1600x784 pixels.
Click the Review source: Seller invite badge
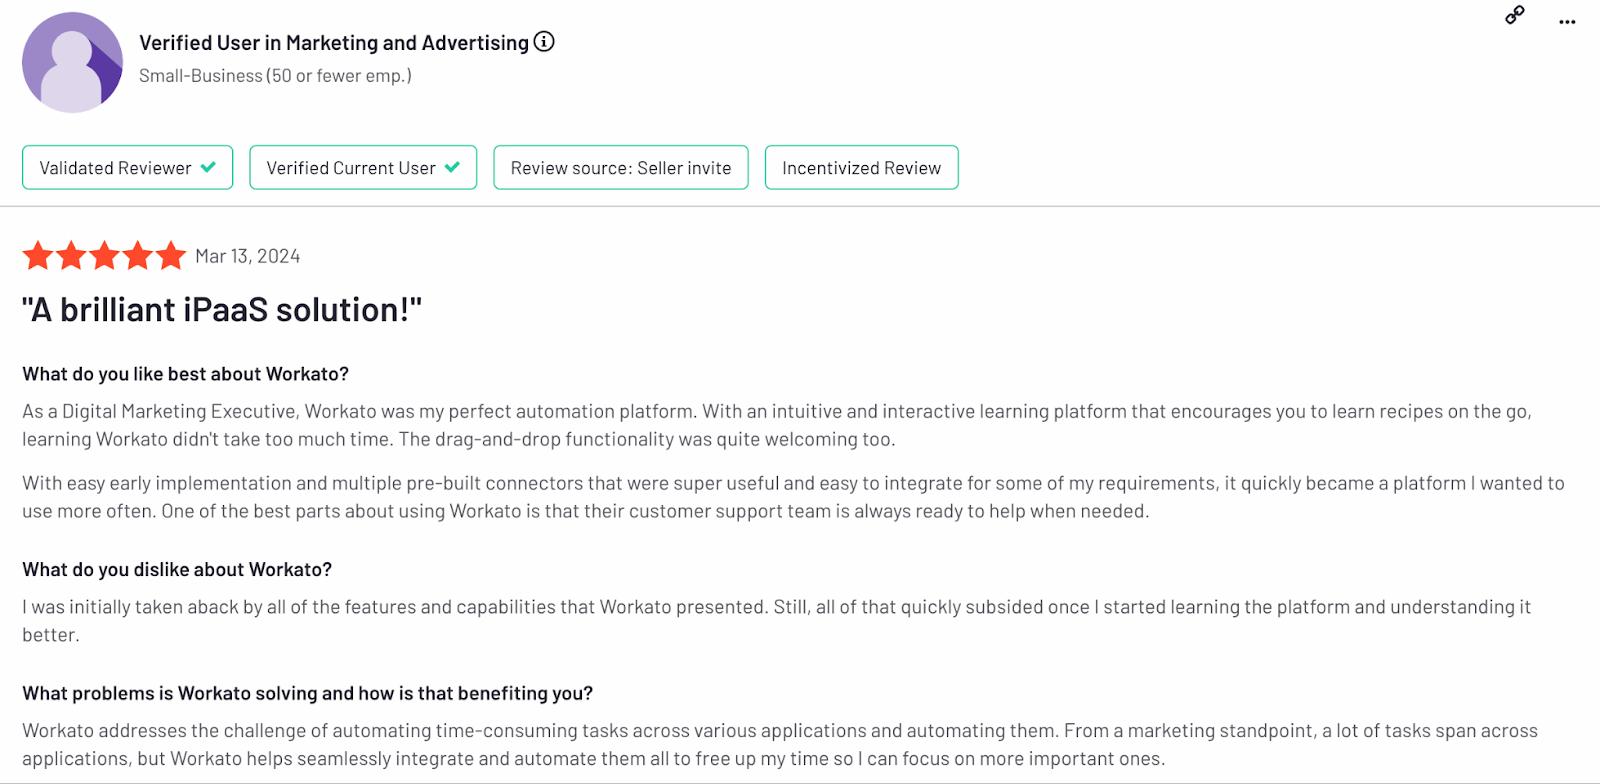(620, 168)
